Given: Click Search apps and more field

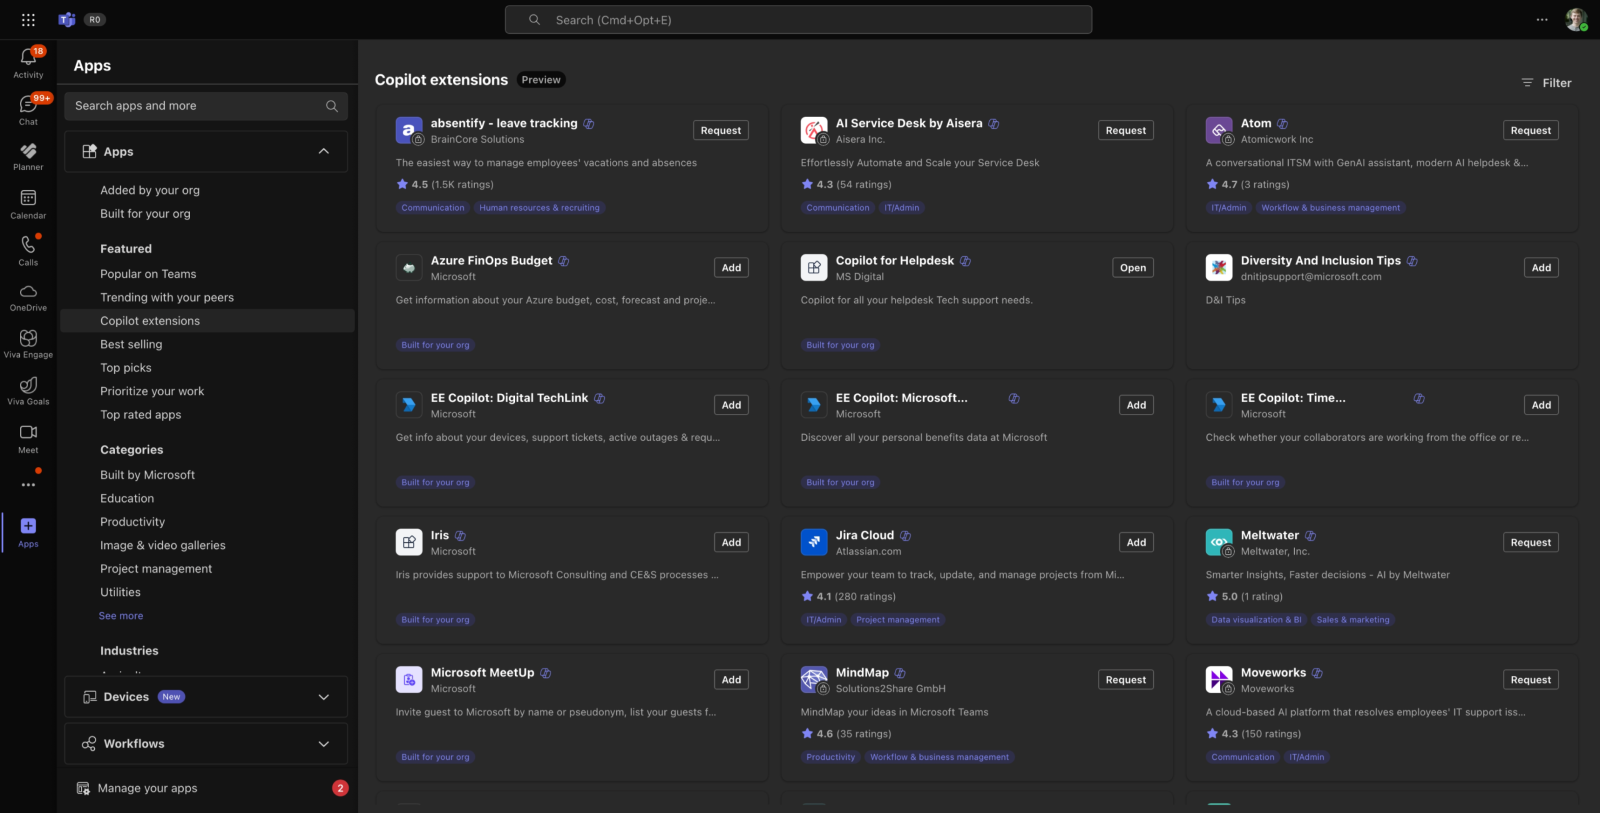Looking at the screenshot, I should coord(206,106).
